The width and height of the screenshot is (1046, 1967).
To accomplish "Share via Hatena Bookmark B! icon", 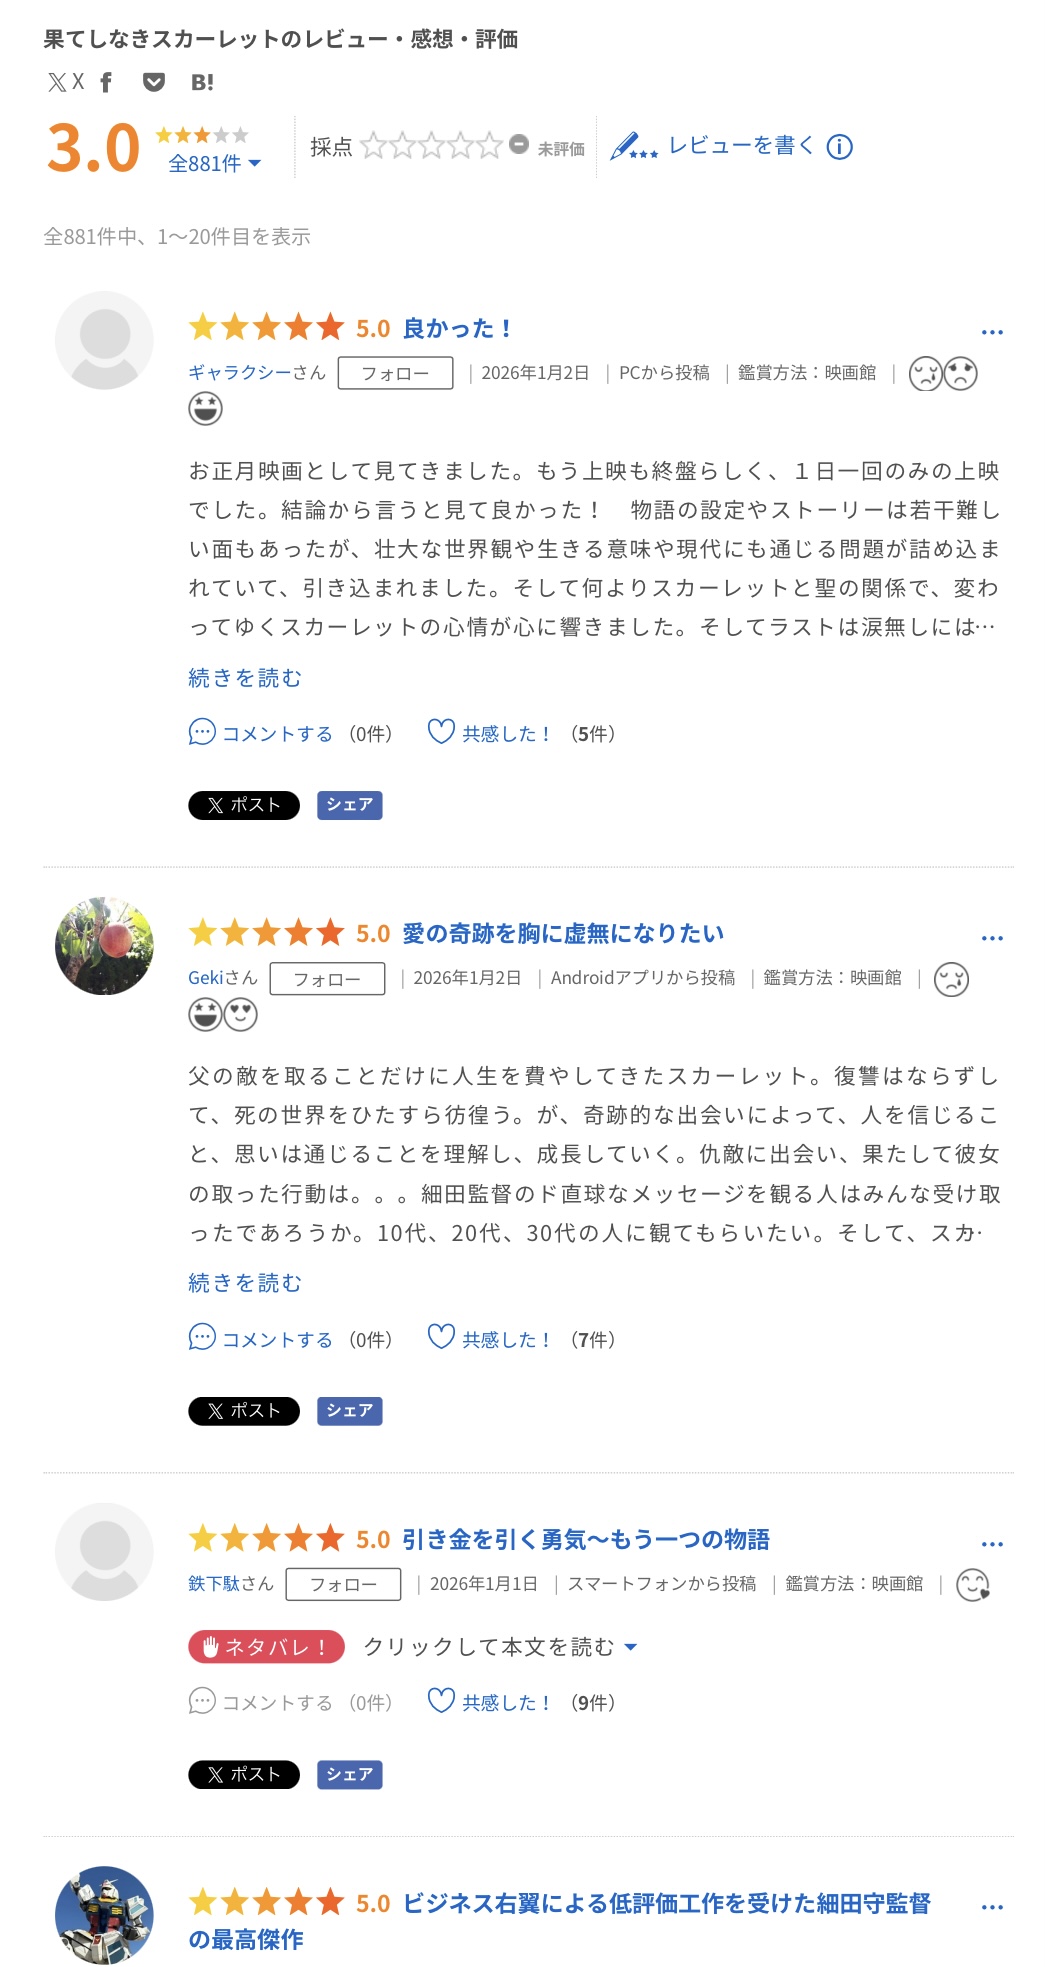I will pos(202,82).
